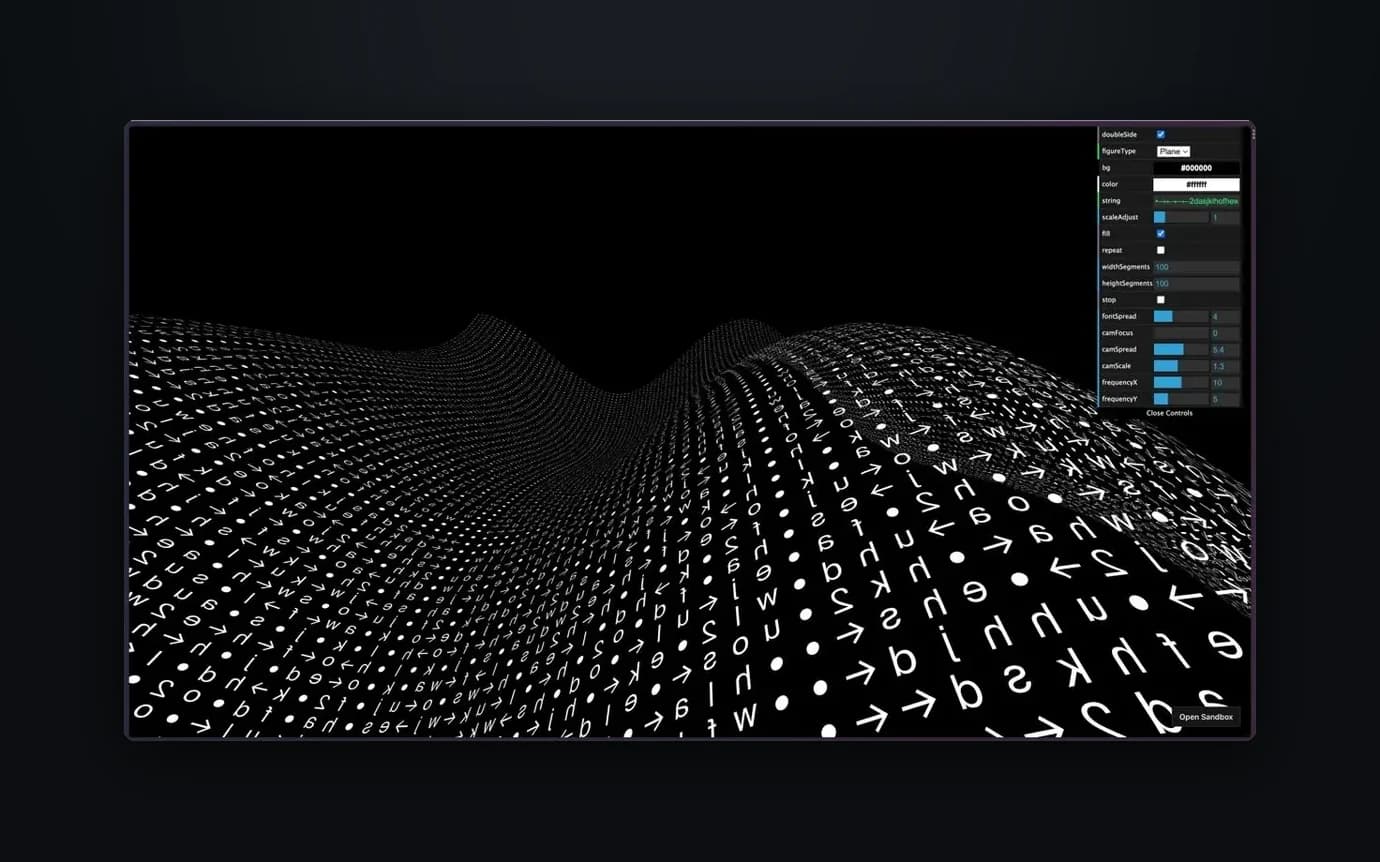Screen dimensions: 1380x862
Task: Click the Open Sandbox button
Action: pos(1206,717)
